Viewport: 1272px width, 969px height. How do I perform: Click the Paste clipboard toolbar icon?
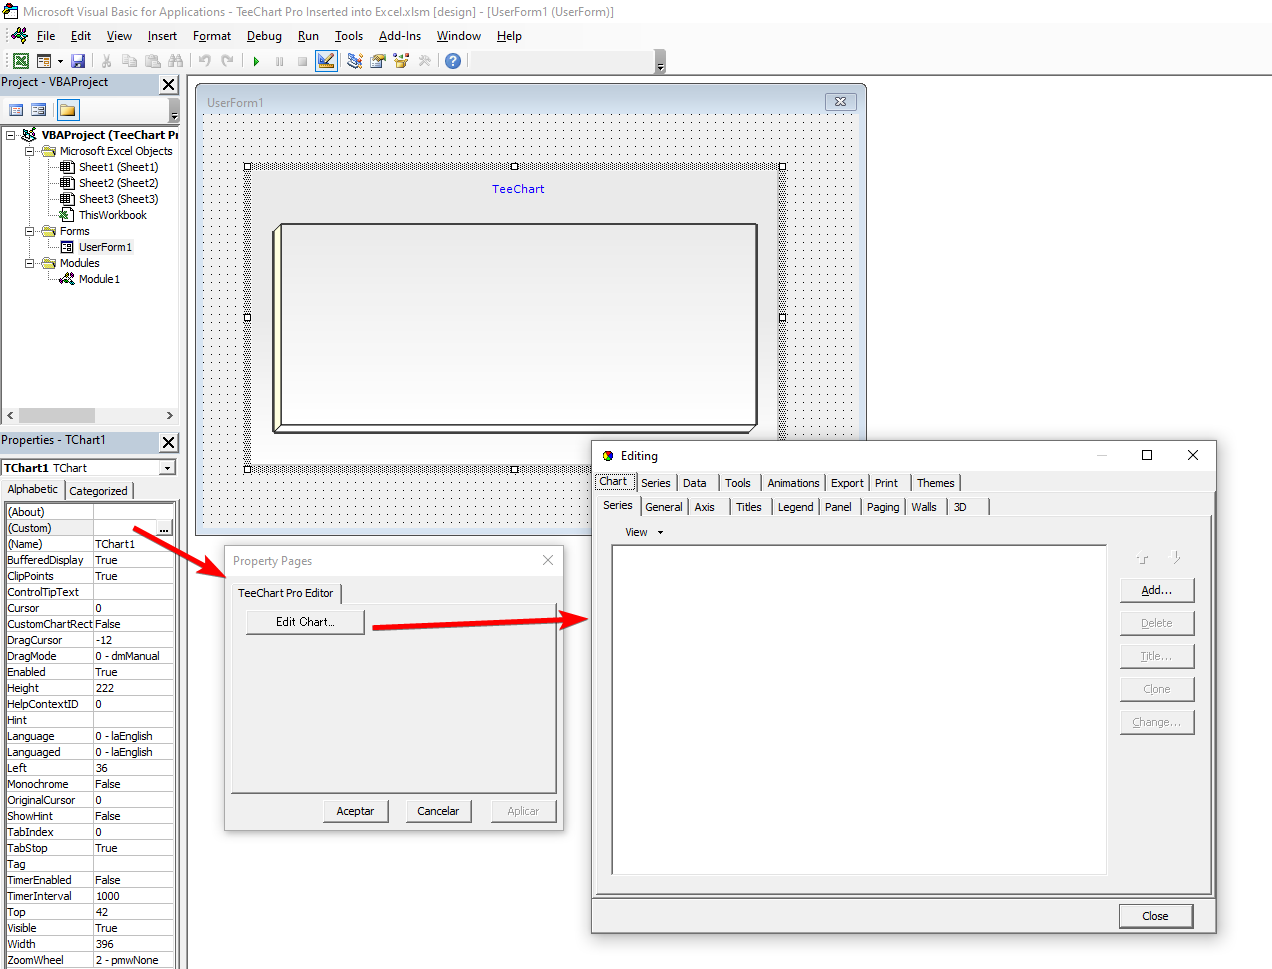(x=153, y=61)
